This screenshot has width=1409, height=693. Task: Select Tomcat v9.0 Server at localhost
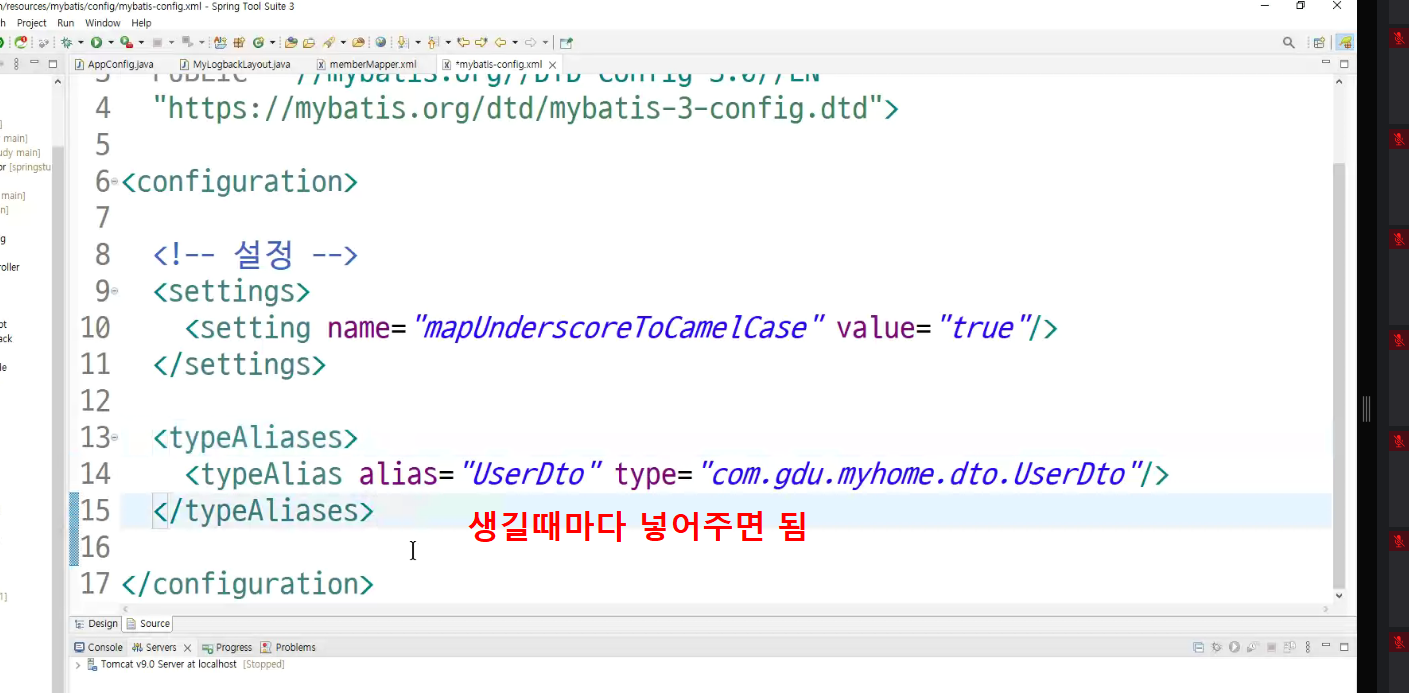click(x=168, y=664)
